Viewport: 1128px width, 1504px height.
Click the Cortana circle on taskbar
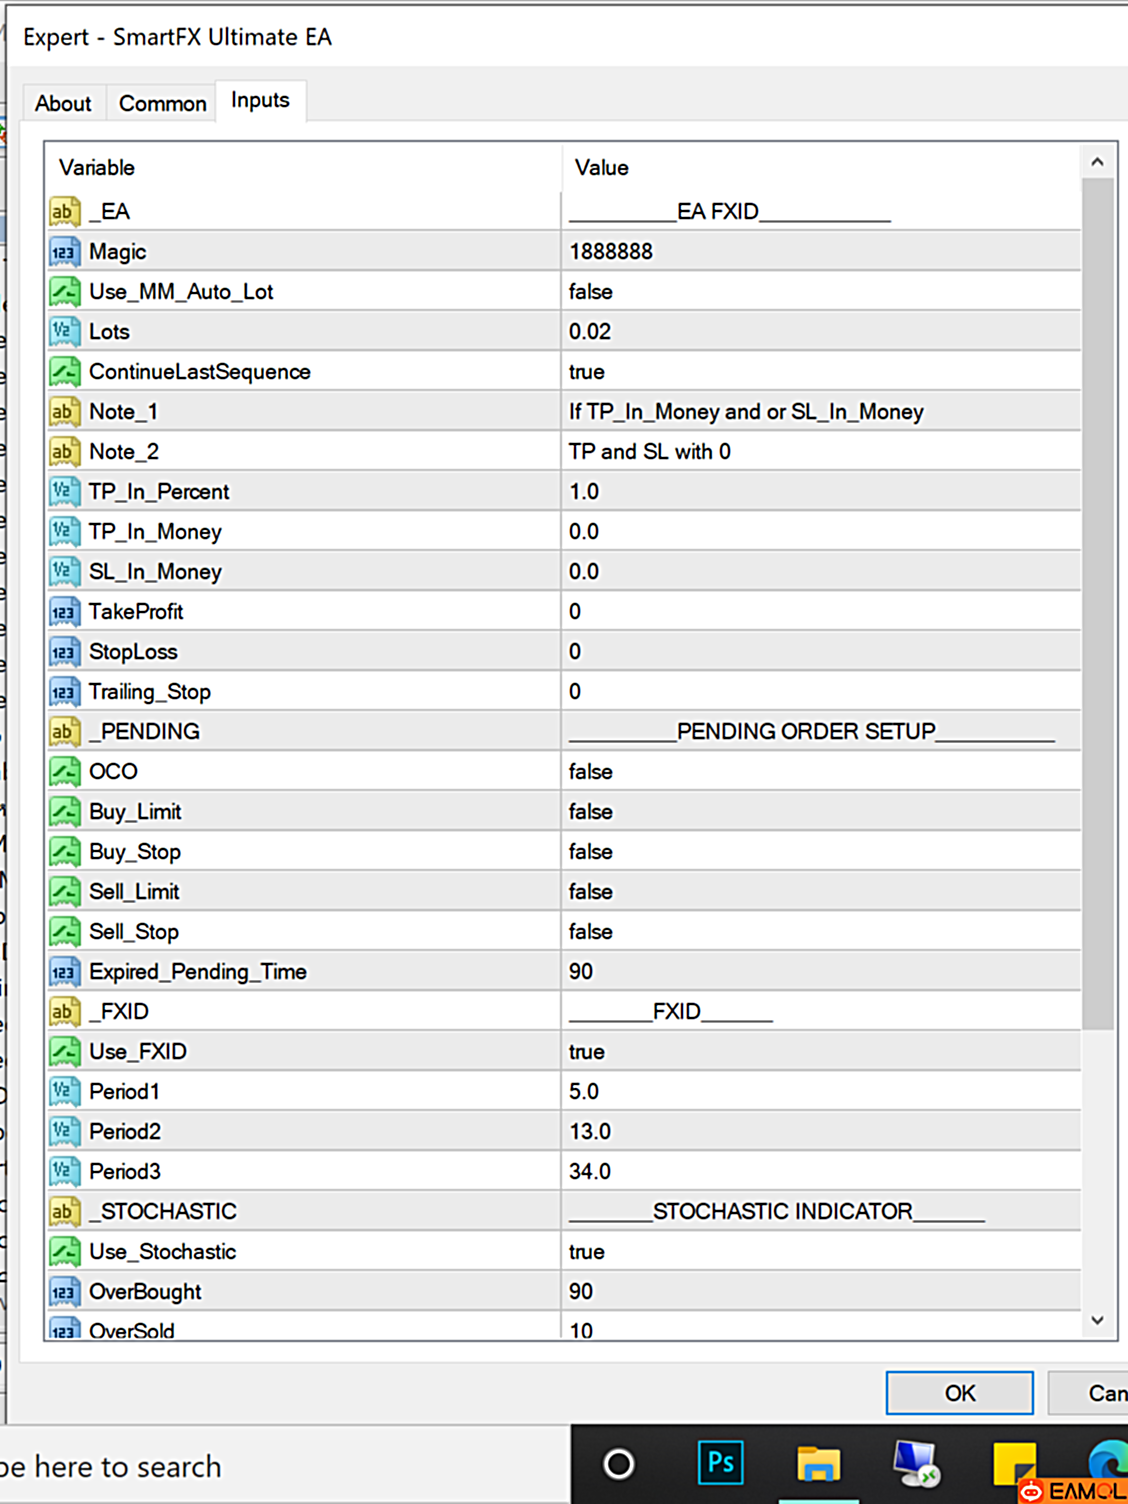[x=619, y=1464]
